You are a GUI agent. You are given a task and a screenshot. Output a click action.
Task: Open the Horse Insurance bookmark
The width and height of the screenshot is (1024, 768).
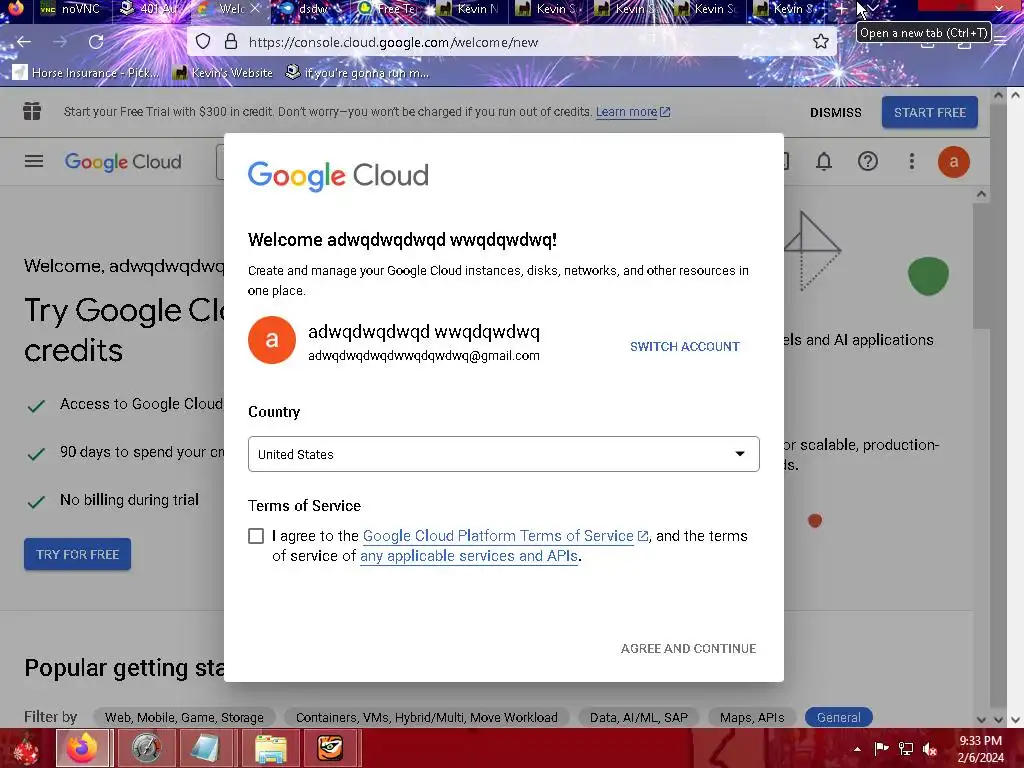(x=86, y=72)
